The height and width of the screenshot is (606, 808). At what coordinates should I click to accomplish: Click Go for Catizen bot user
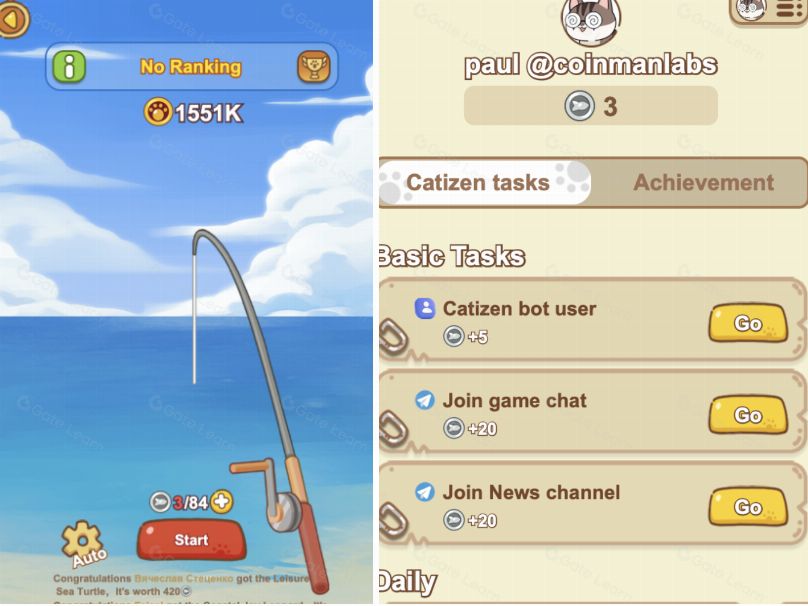[748, 323]
